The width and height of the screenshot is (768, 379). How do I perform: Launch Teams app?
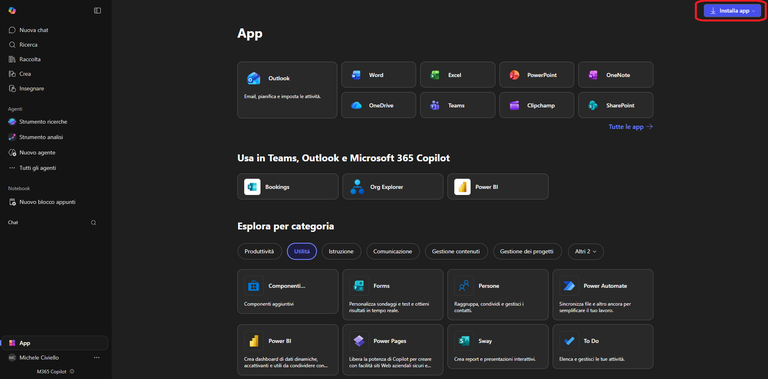point(457,105)
